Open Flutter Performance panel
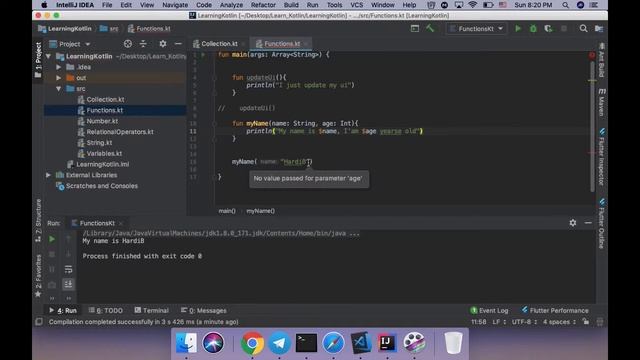Screen dimensions: 640x360 click(555, 310)
